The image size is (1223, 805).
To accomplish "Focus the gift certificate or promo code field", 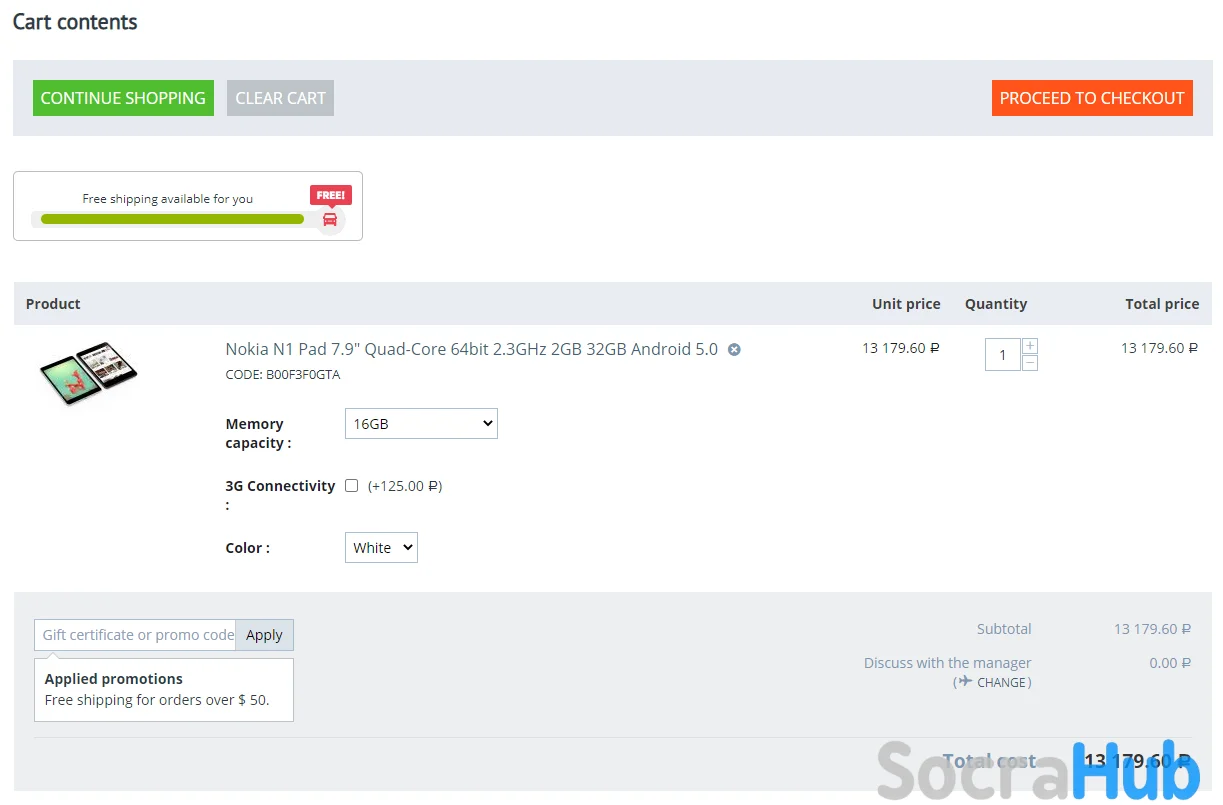I will click(x=135, y=635).
